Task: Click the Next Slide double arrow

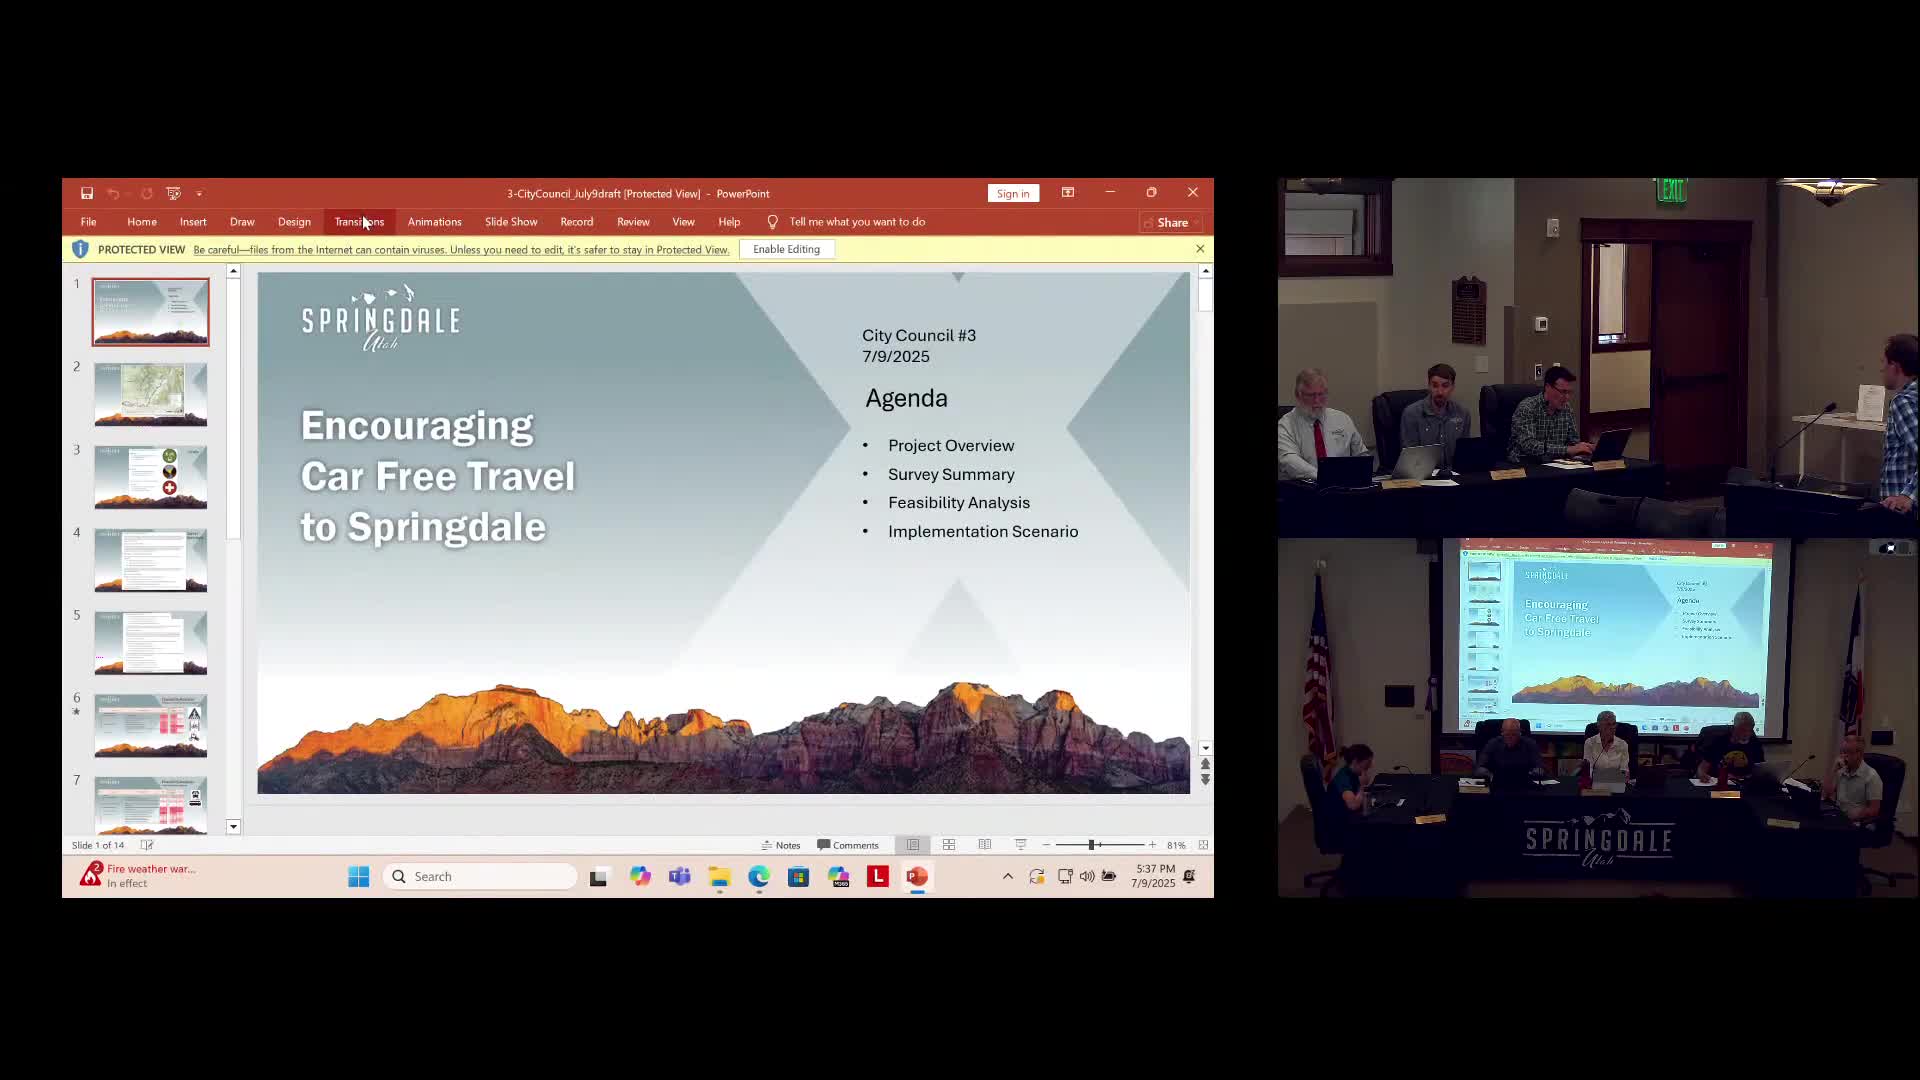Action: 1205,780
